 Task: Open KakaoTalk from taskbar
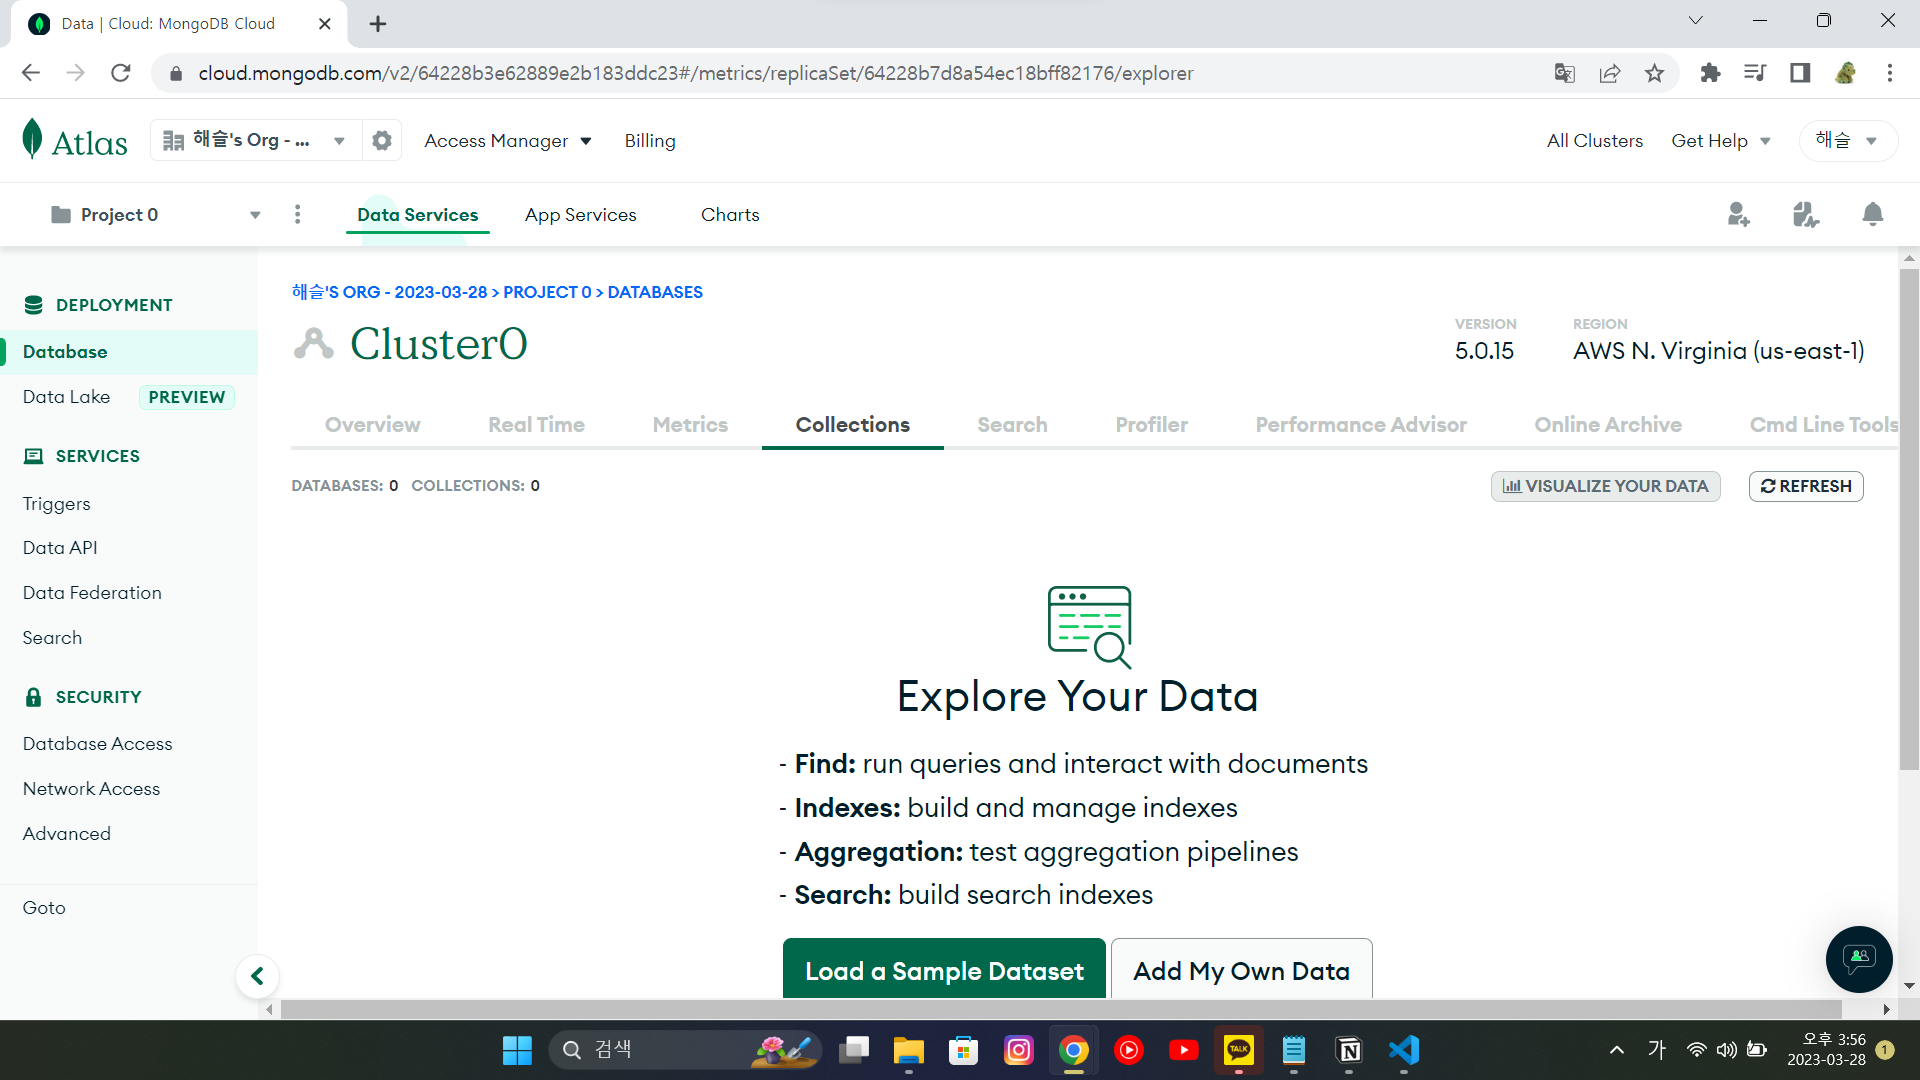pos(1239,1050)
